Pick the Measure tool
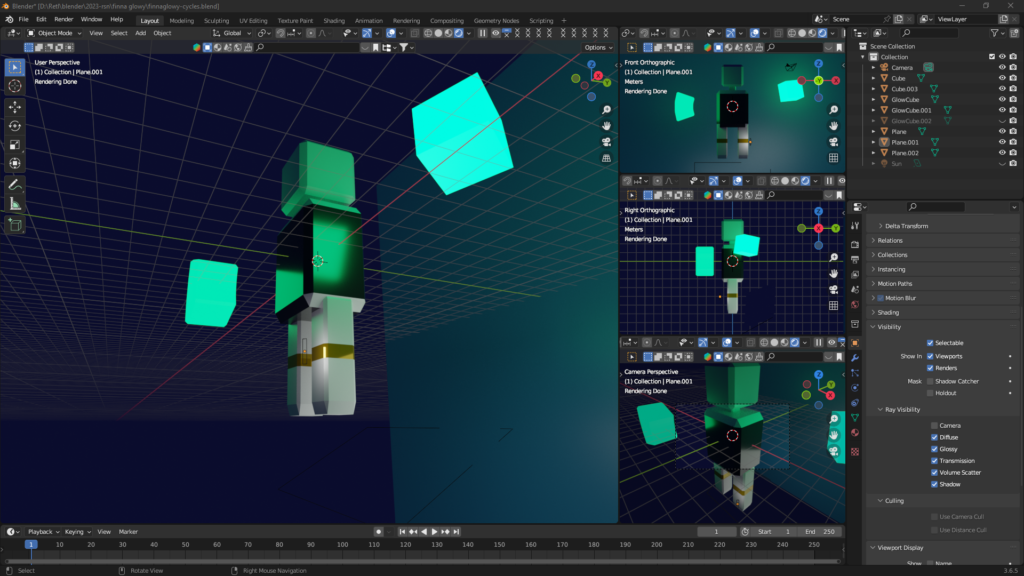Screen dimensions: 1024x576 (x=15, y=203)
